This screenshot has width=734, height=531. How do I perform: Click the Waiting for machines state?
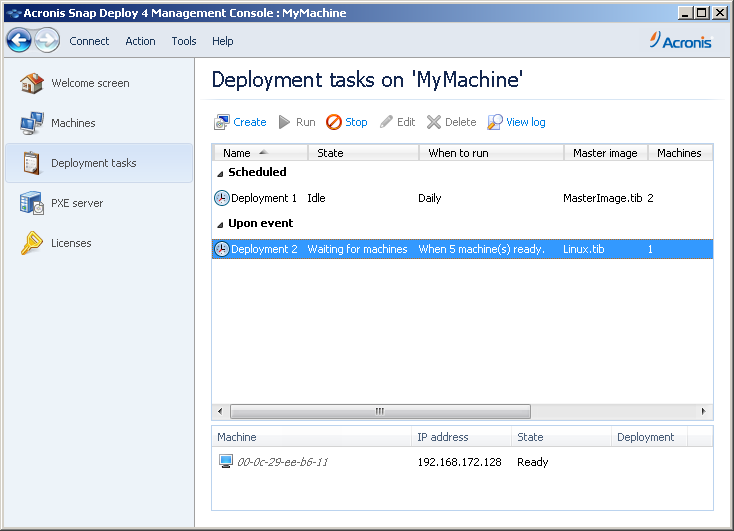(357, 249)
